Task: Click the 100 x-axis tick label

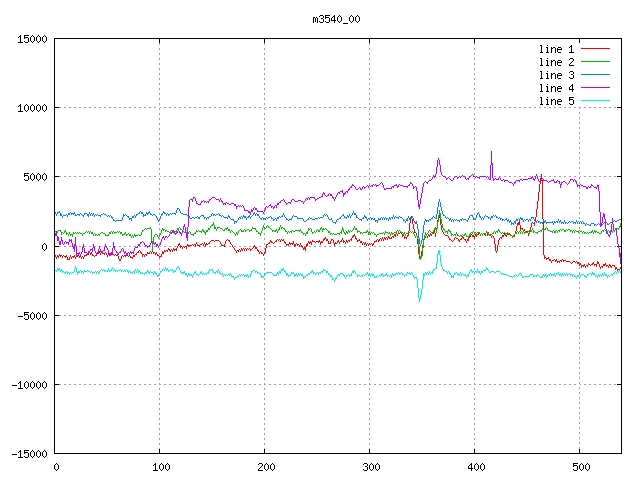Action: pos(160,466)
